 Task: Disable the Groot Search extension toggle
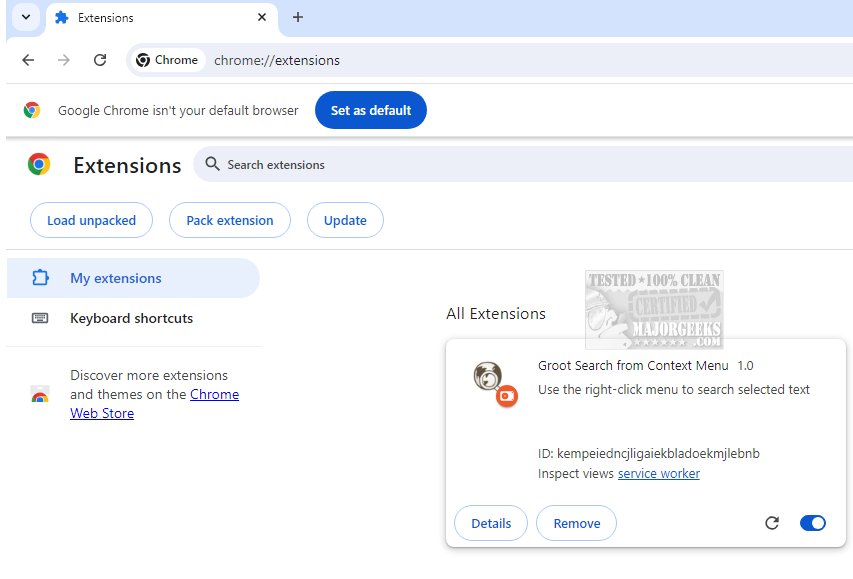(x=813, y=523)
